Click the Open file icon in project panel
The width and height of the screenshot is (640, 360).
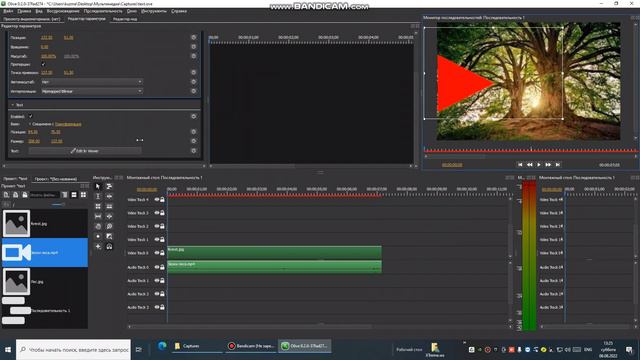(x=16, y=195)
